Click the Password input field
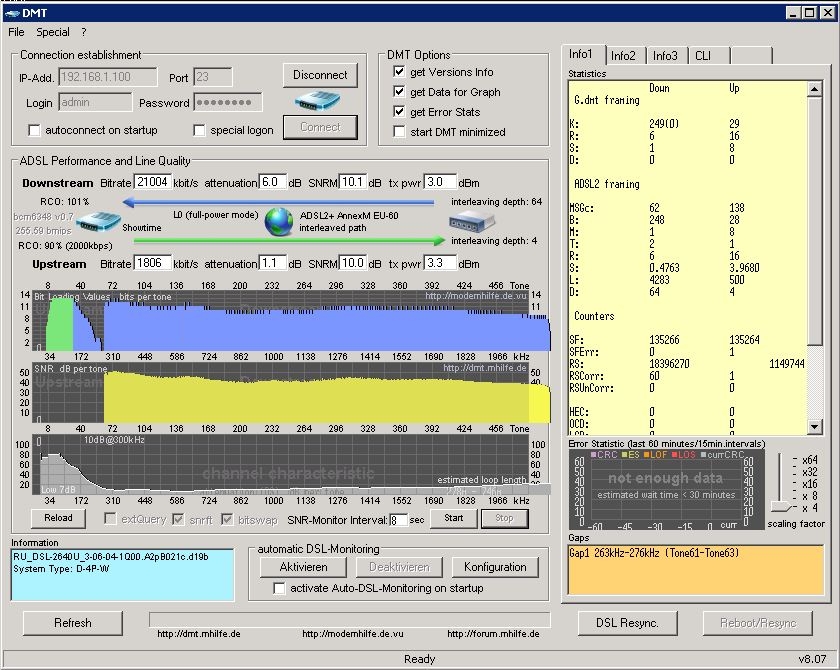The image size is (840, 670). (x=228, y=102)
